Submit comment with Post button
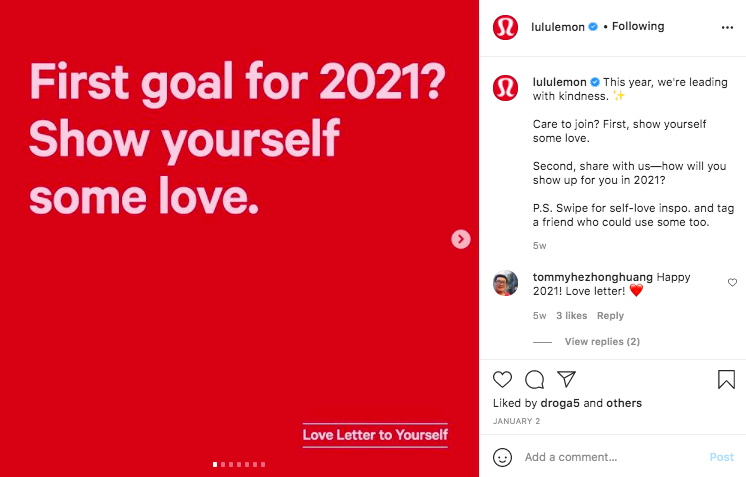The height and width of the screenshot is (477, 746). tap(721, 457)
